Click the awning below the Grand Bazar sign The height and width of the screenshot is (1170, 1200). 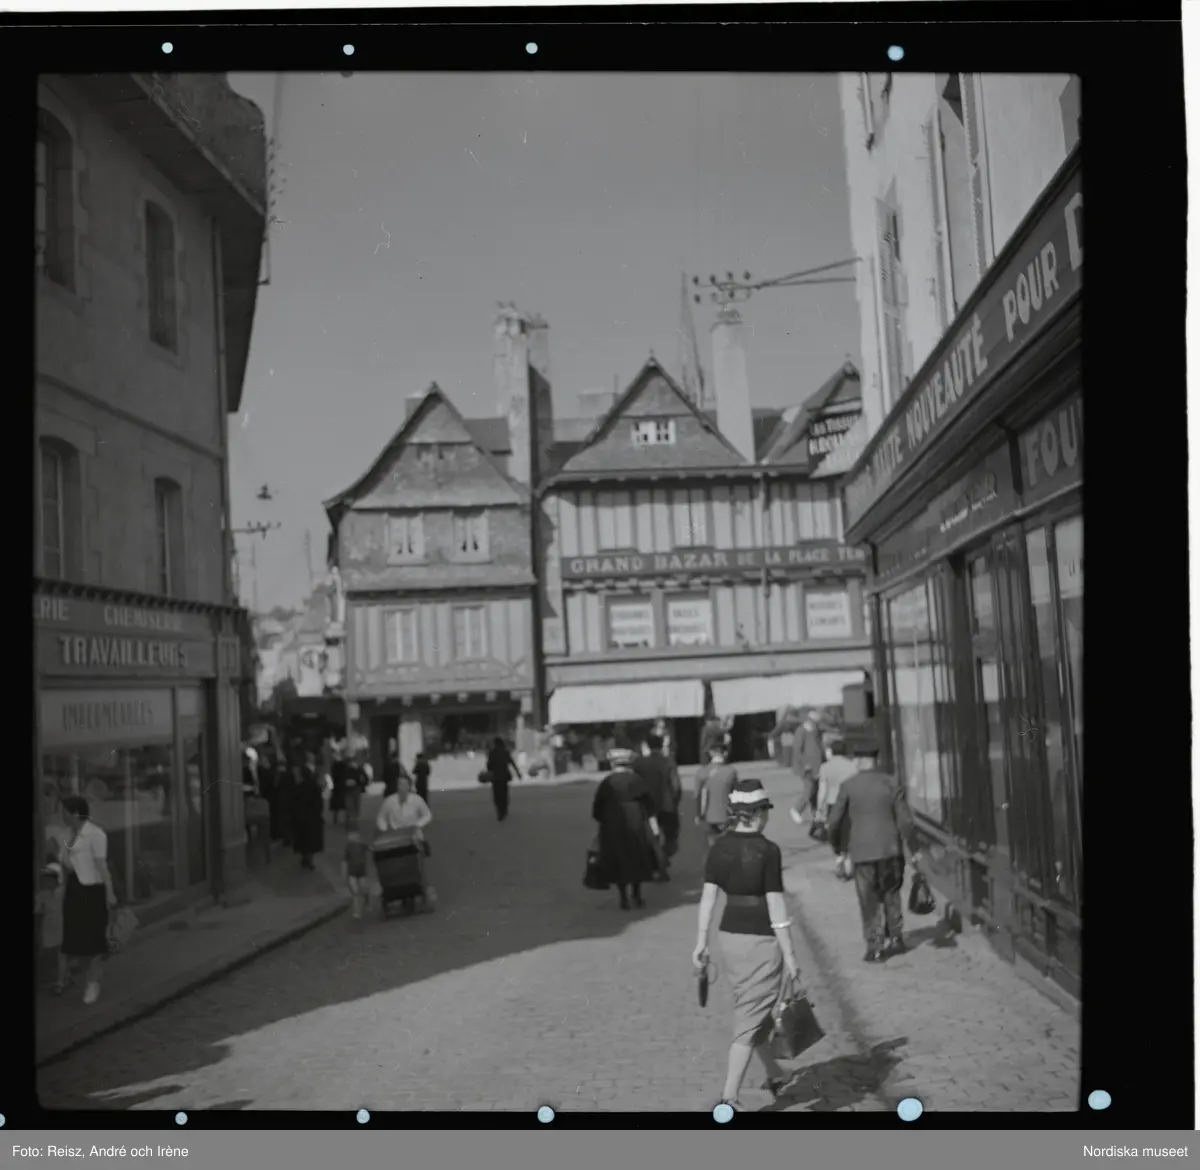click(x=627, y=700)
